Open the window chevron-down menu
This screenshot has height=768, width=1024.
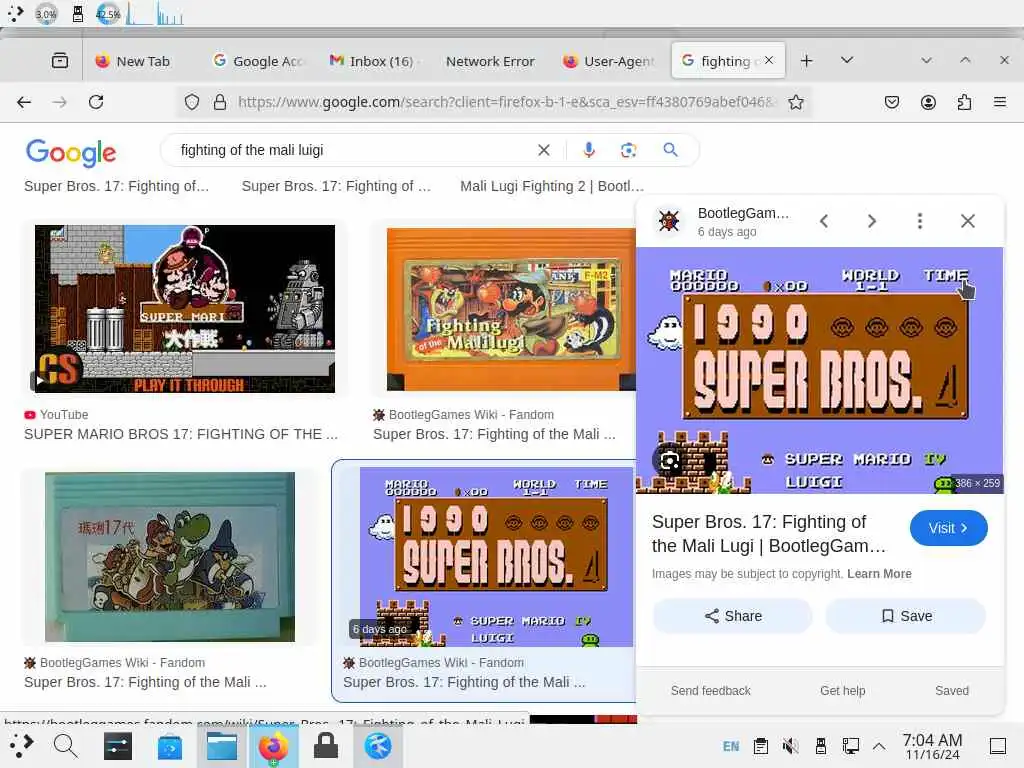[926, 60]
